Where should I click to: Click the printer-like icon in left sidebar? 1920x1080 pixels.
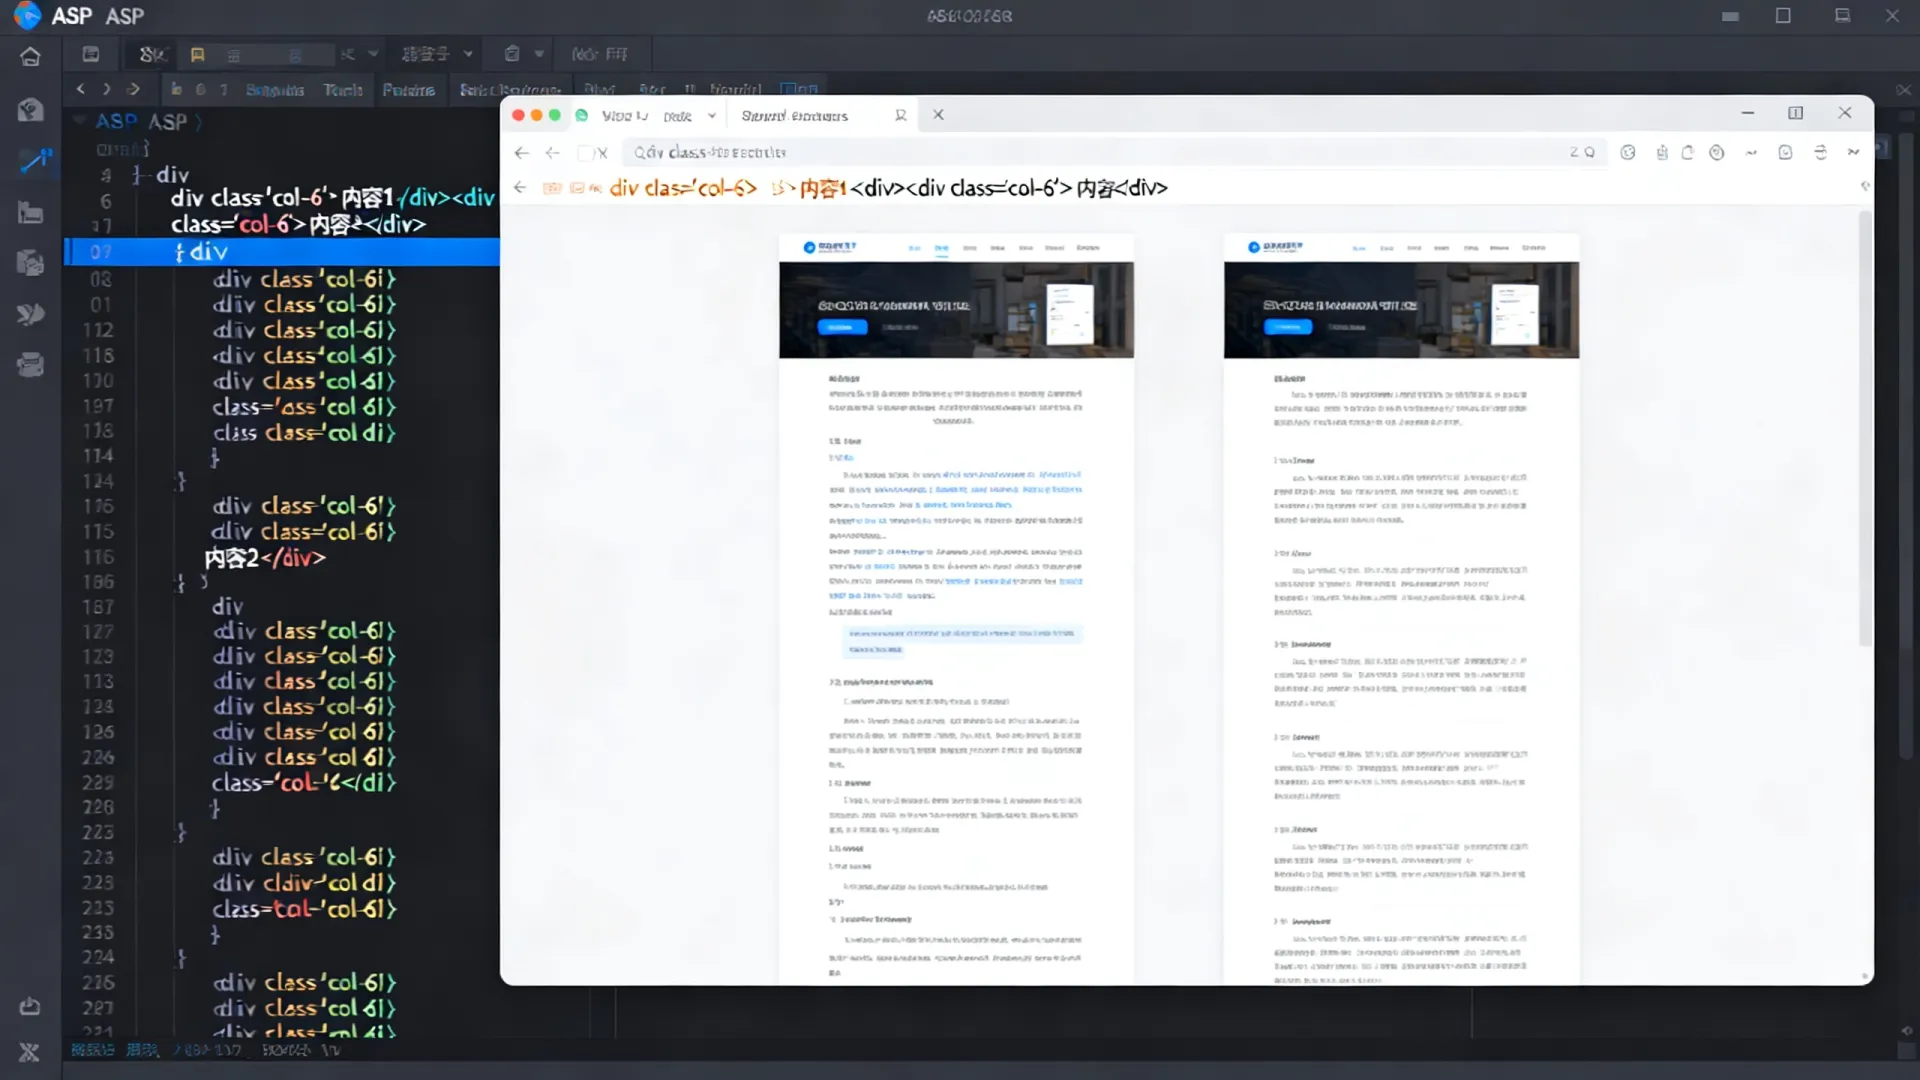coord(30,365)
